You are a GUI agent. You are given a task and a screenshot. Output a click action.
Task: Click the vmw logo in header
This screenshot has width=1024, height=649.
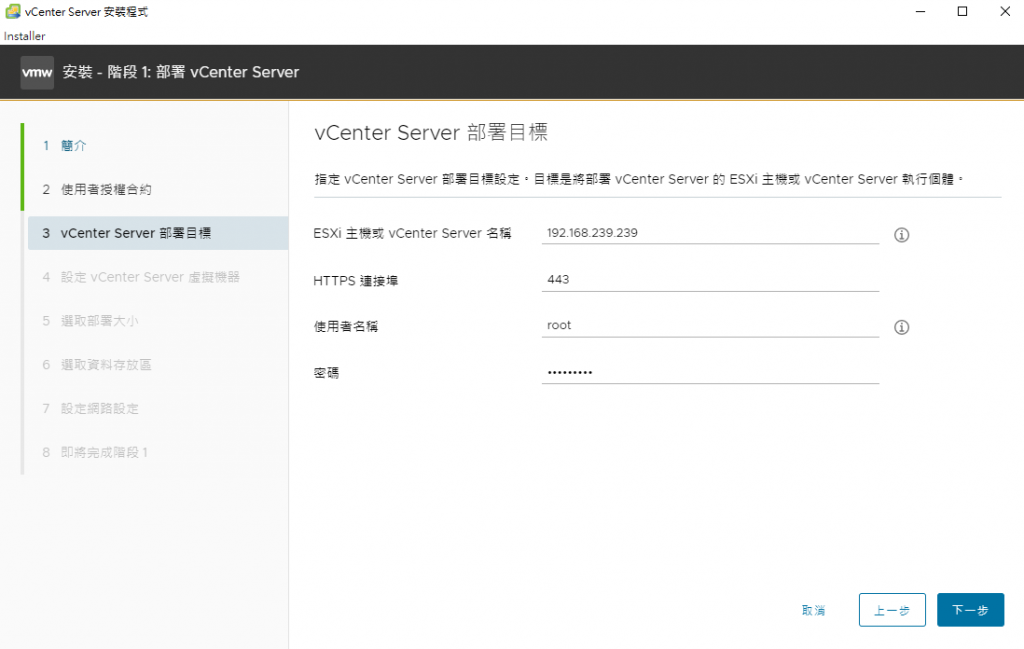pos(37,72)
